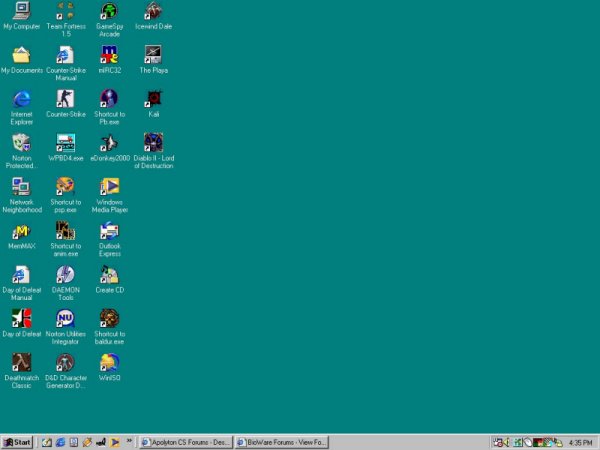The width and height of the screenshot is (600, 450).
Task: Click the GameSpy Arcade icon
Action: (x=109, y=12)
